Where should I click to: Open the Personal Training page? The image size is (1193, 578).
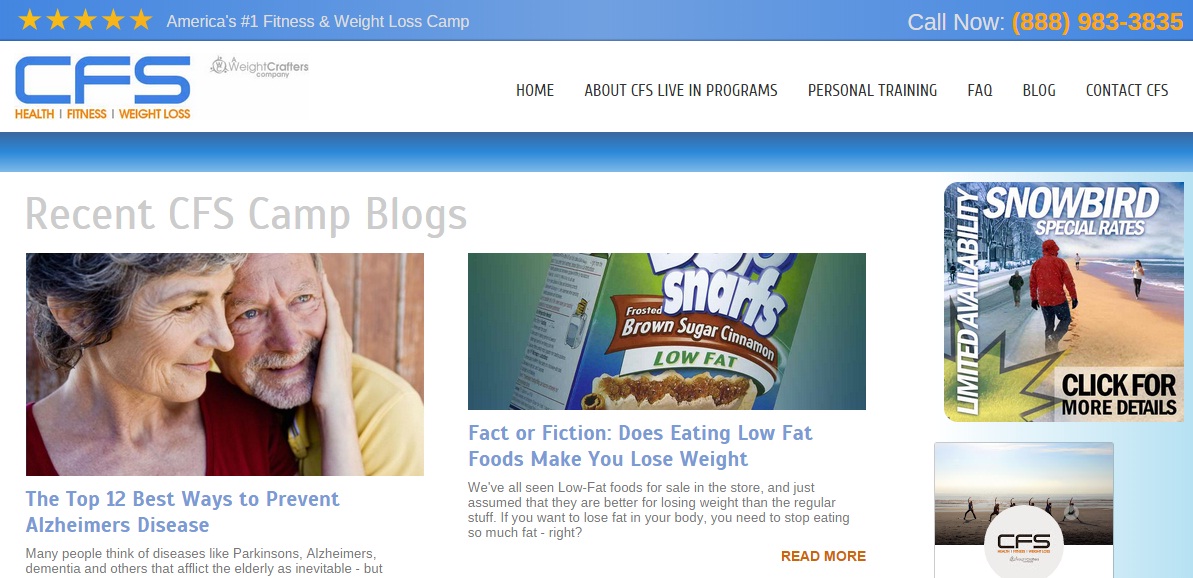pos(873,91)
